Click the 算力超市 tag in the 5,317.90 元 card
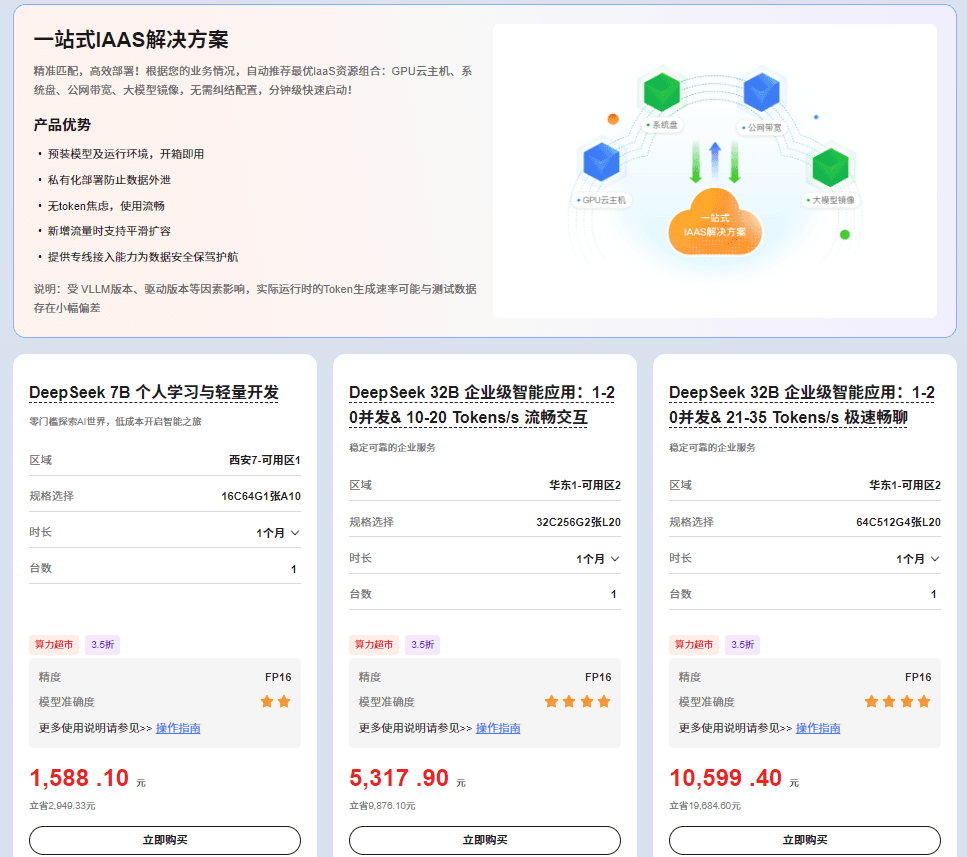 pos(374,644)
